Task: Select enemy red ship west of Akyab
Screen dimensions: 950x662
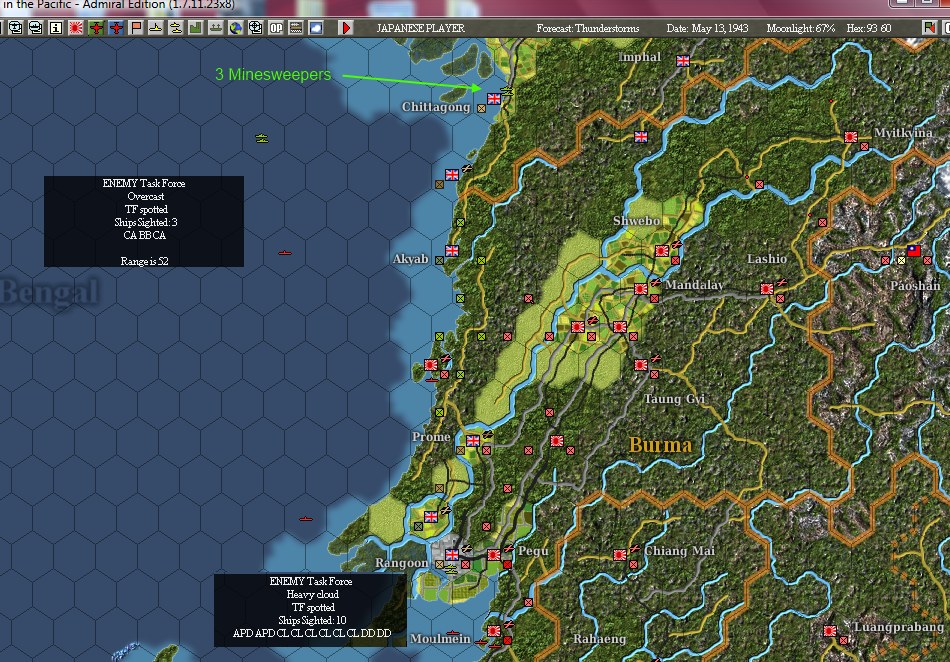Action: tap(285, 253)
